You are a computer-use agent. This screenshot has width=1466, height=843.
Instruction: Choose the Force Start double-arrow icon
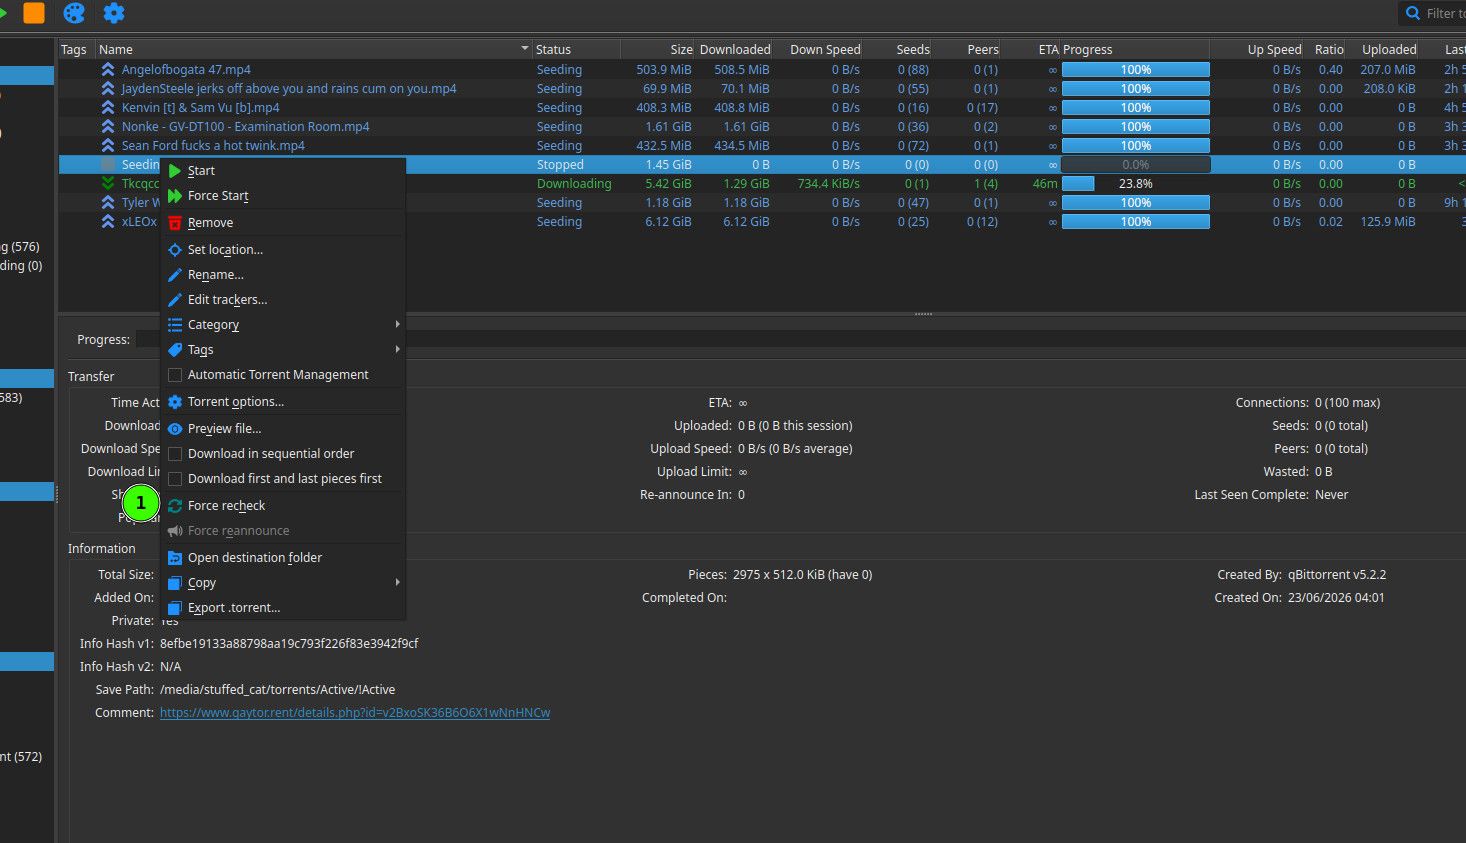click(x=175, y=196)
